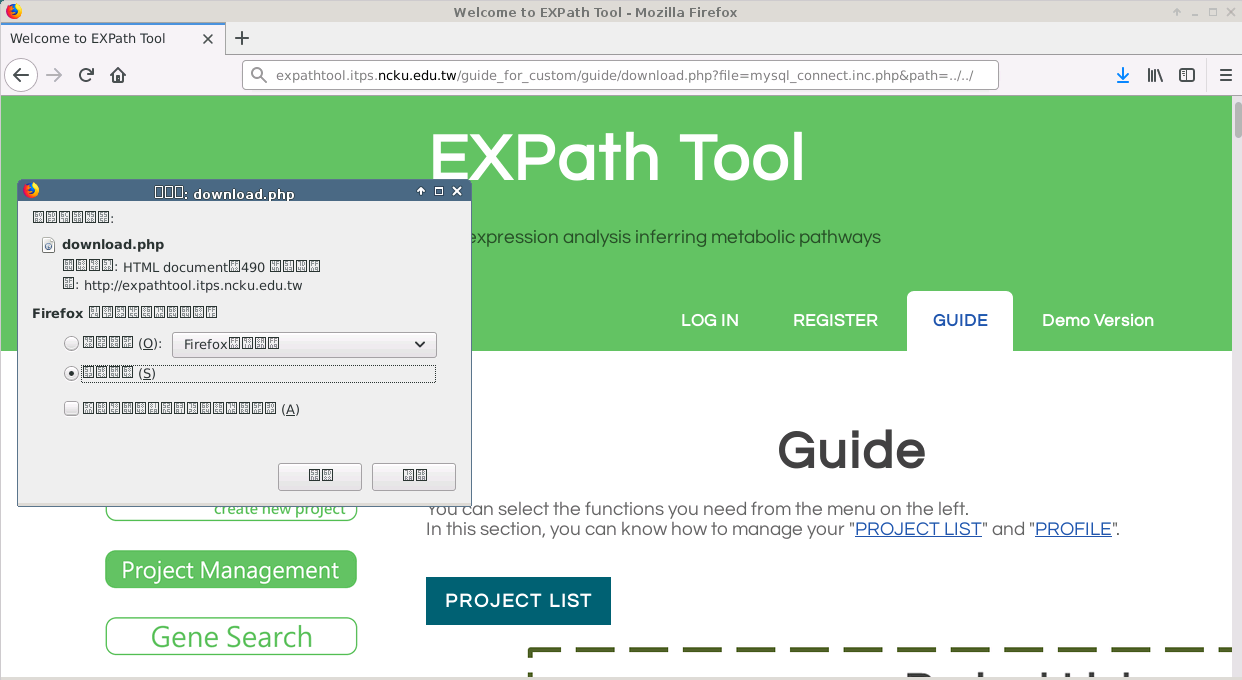Click the download.php file icon in dialog

point(48,245)
